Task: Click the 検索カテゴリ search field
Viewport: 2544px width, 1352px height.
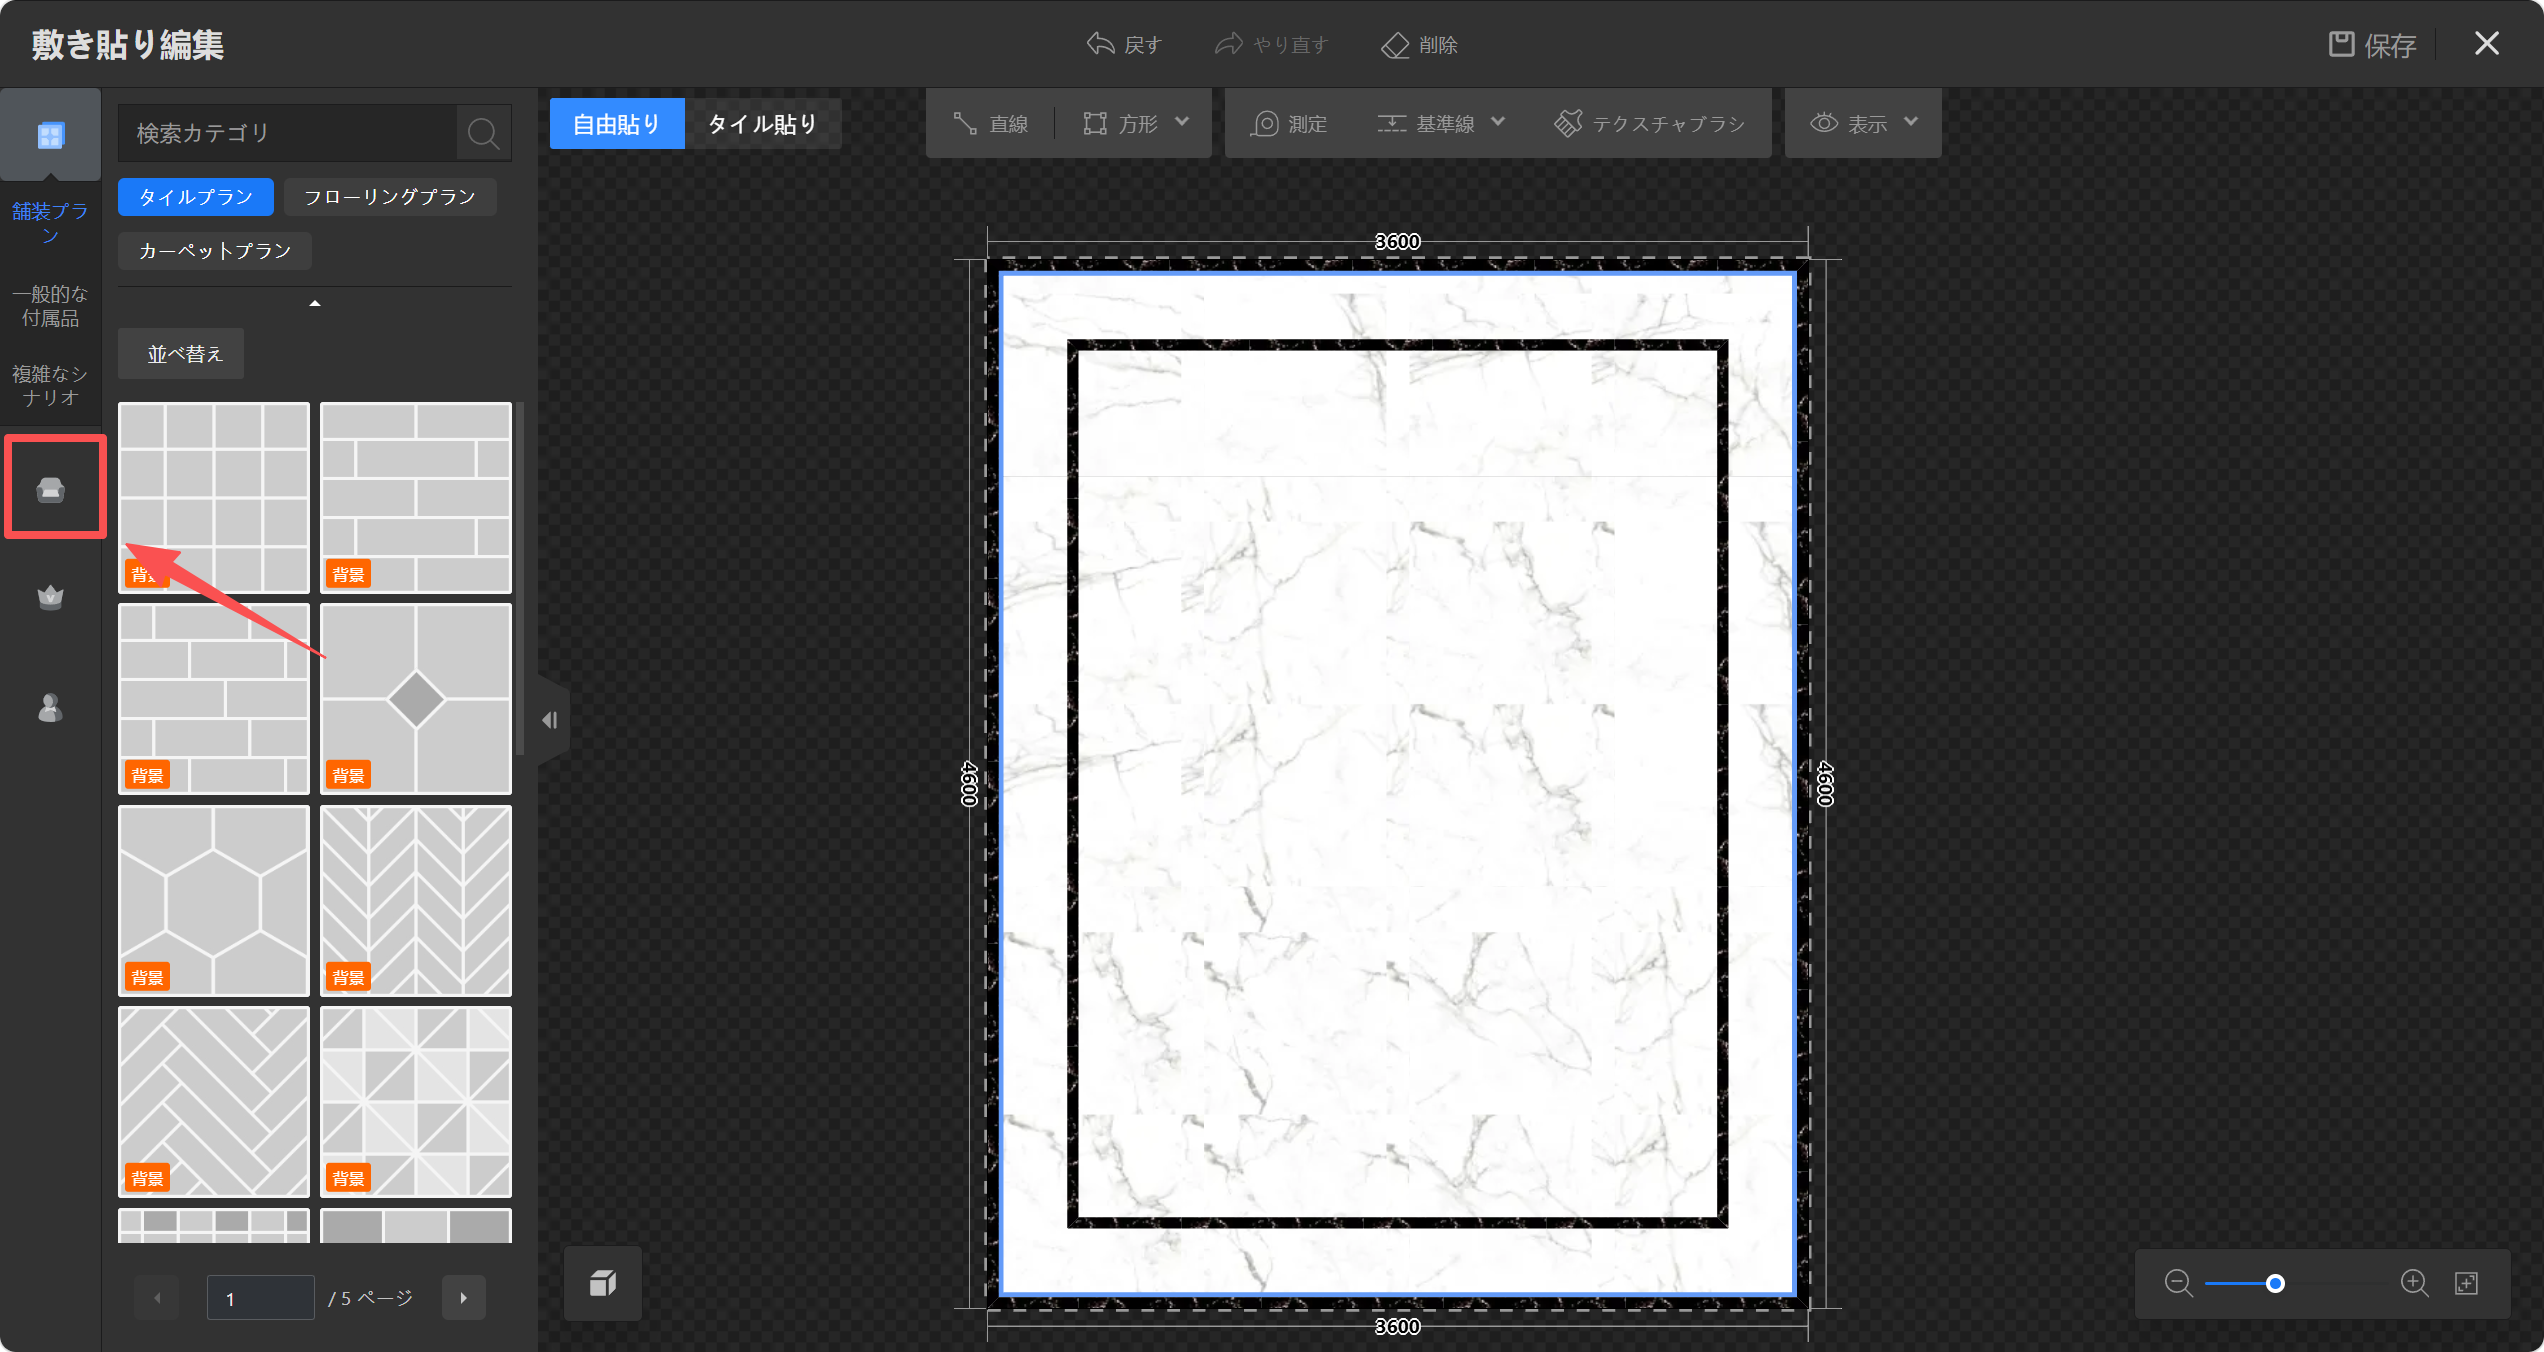Action: (288, 133)
